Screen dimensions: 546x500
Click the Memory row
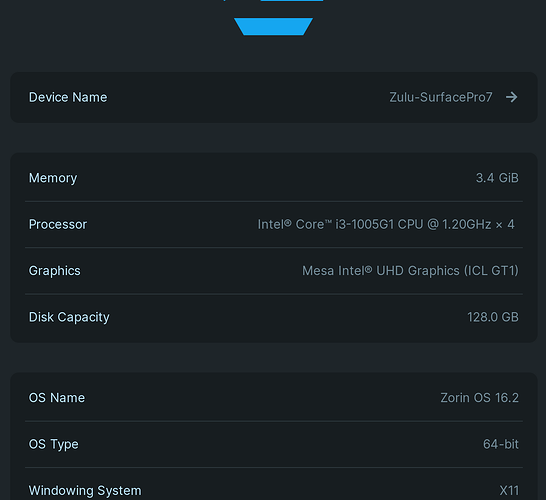click(274, 178)
